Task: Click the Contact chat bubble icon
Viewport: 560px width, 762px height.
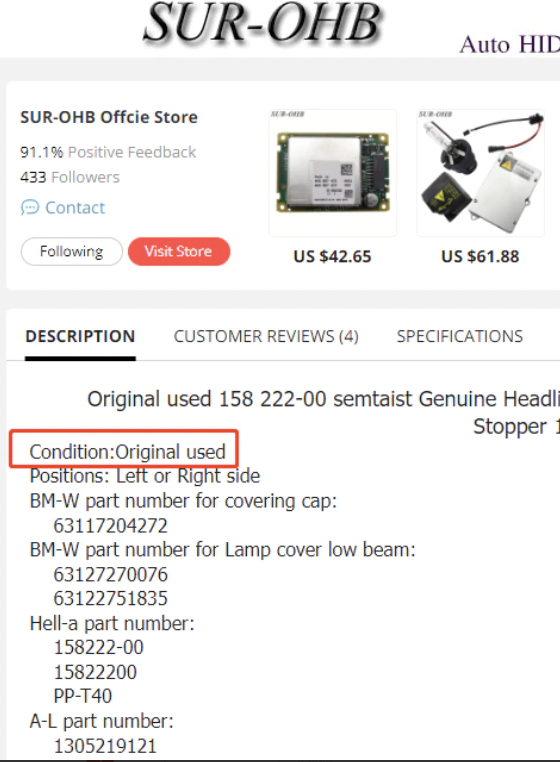Action: coord(30,208)
